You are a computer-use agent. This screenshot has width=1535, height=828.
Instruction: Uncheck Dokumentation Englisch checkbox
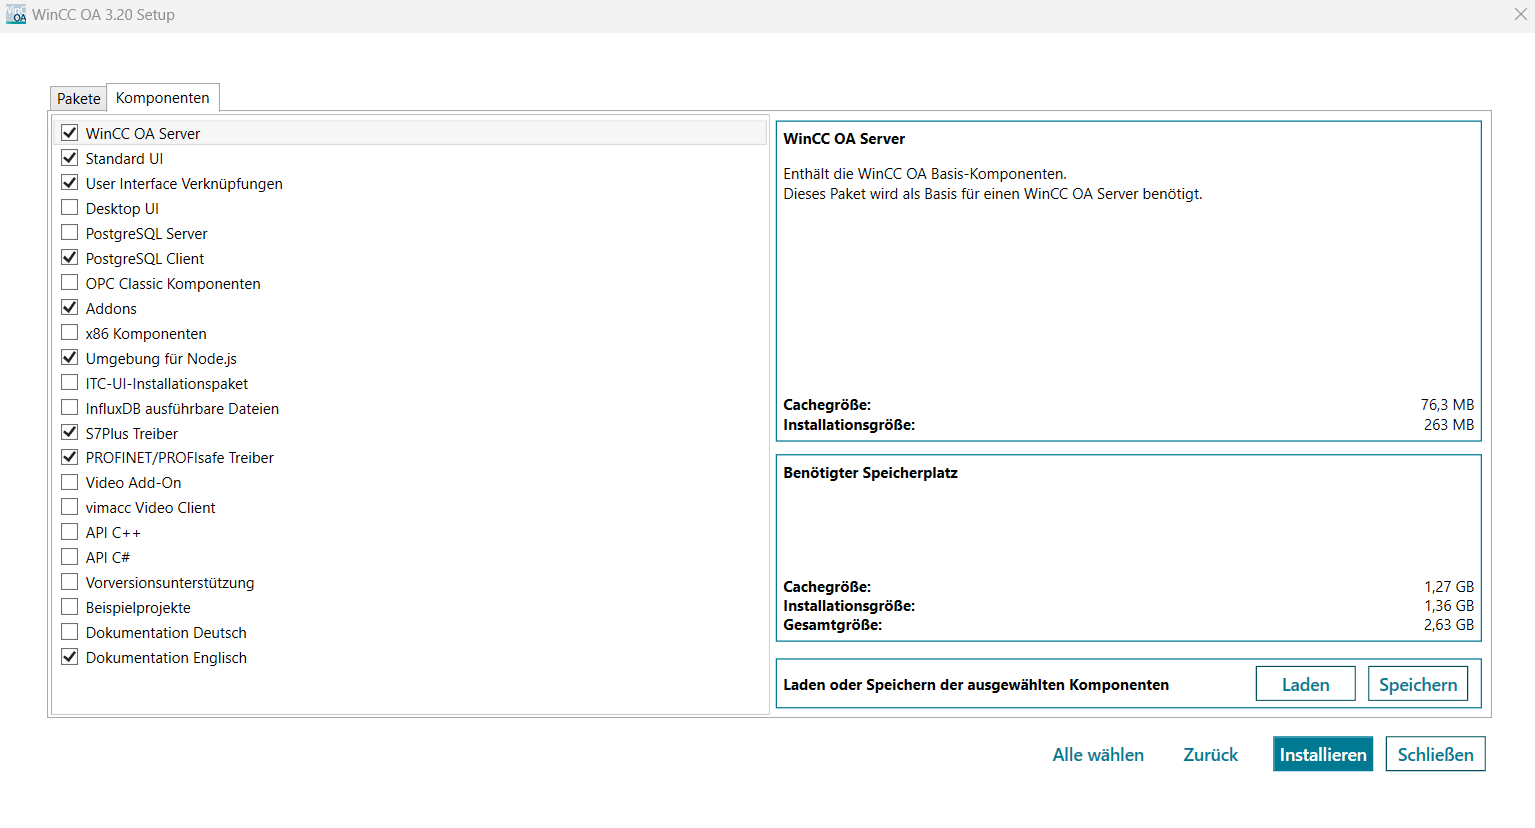point(70,656)
